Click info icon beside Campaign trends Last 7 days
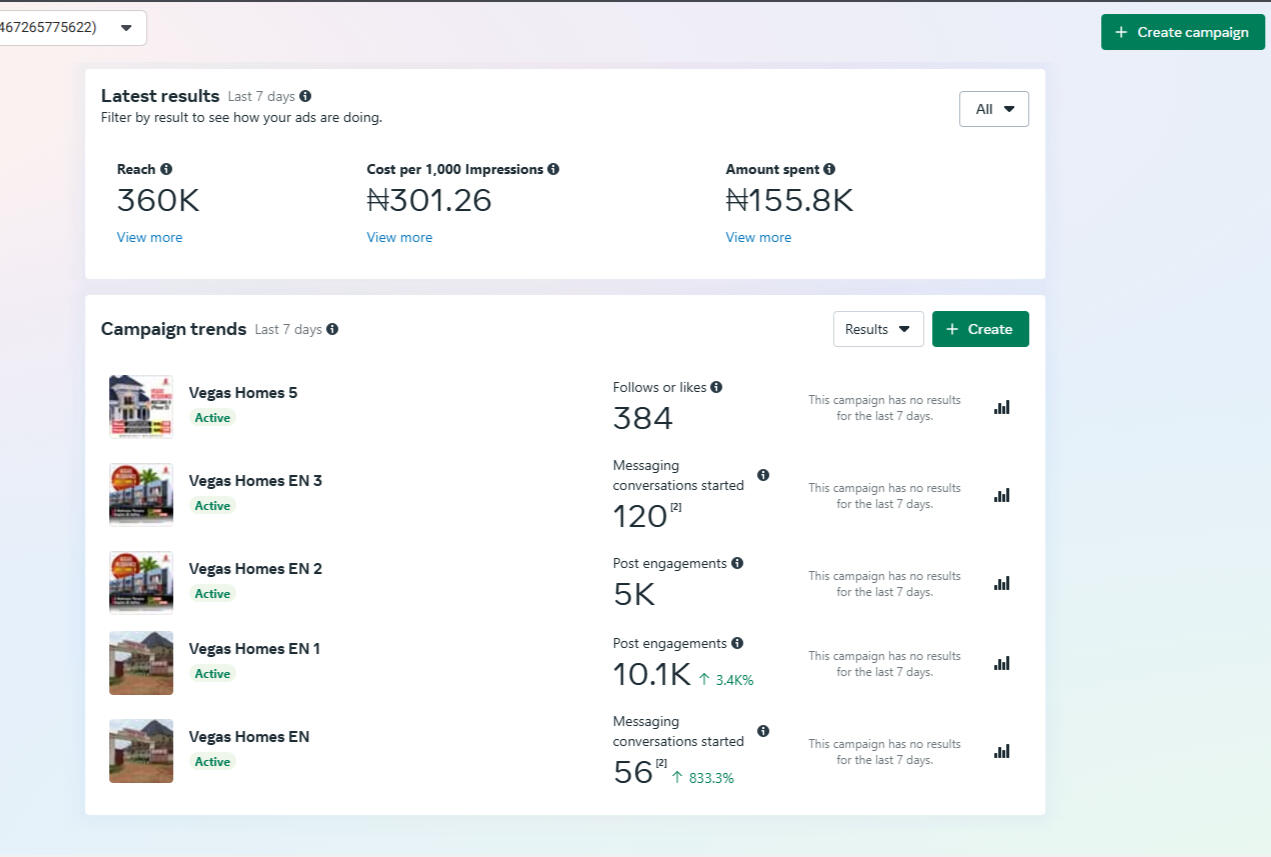Image resolution: width=1271 pixels, height=857 pixels. point(332,329)
